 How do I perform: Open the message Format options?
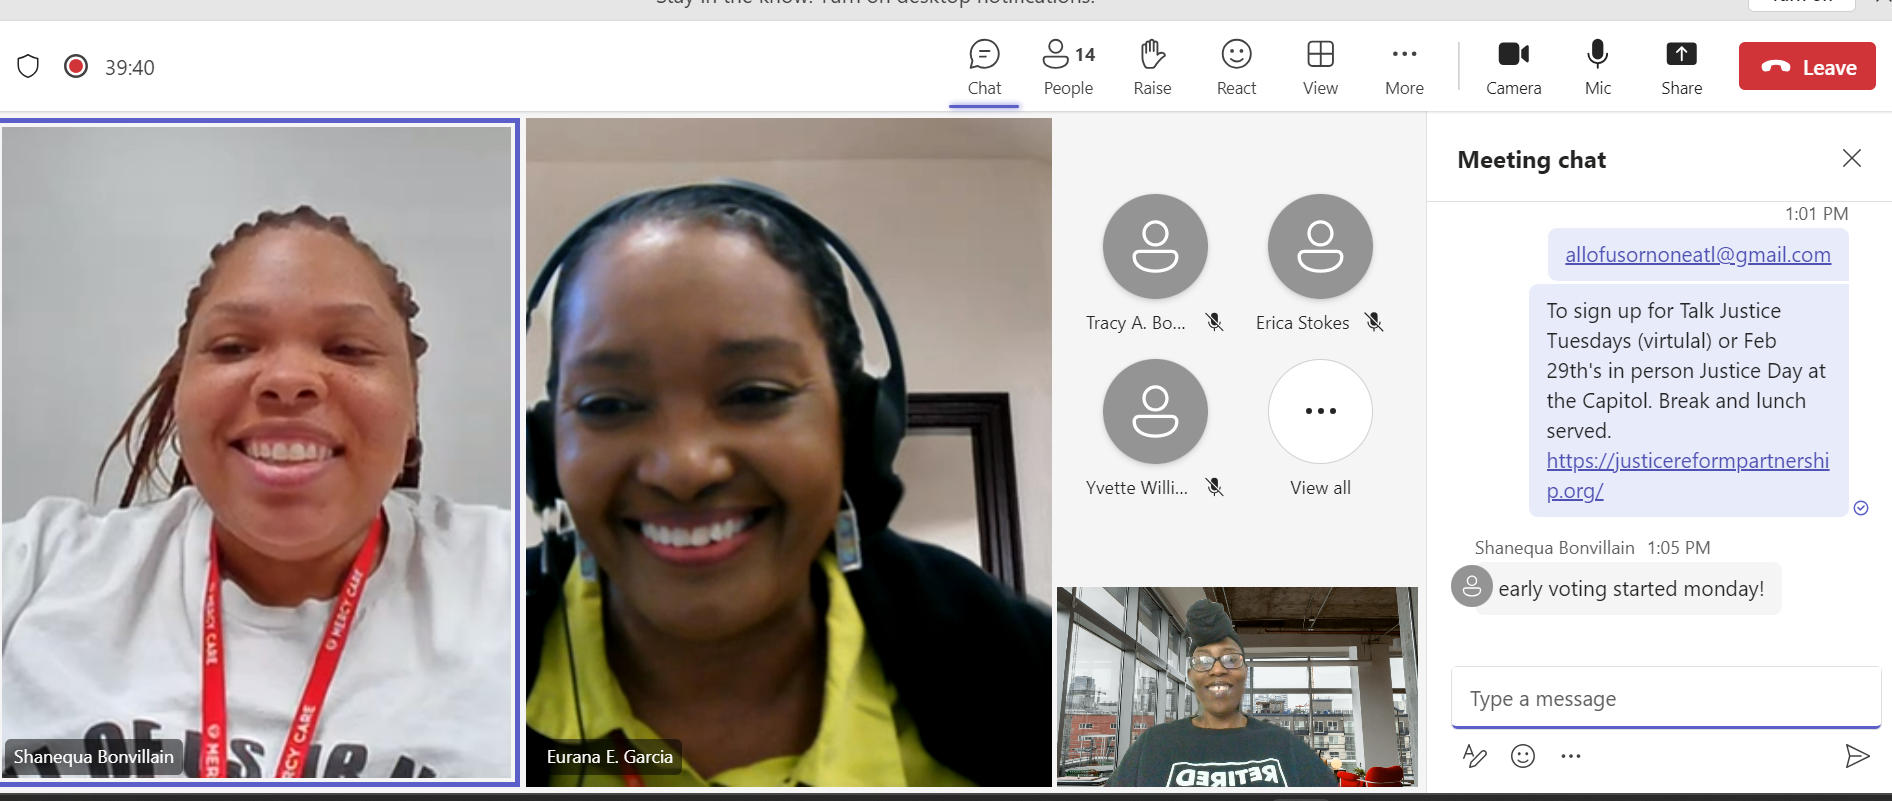point(1474,756)
